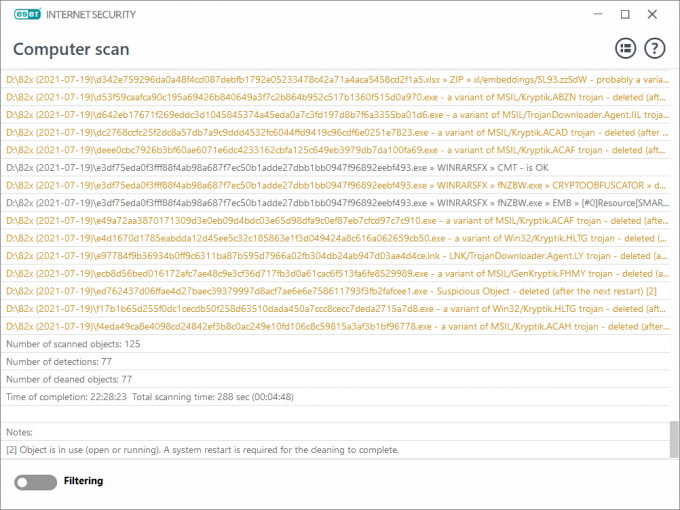This screenshot has width=680, height=510.
Task: Click the Number of detections: 77 line
Action: (335, 362)
